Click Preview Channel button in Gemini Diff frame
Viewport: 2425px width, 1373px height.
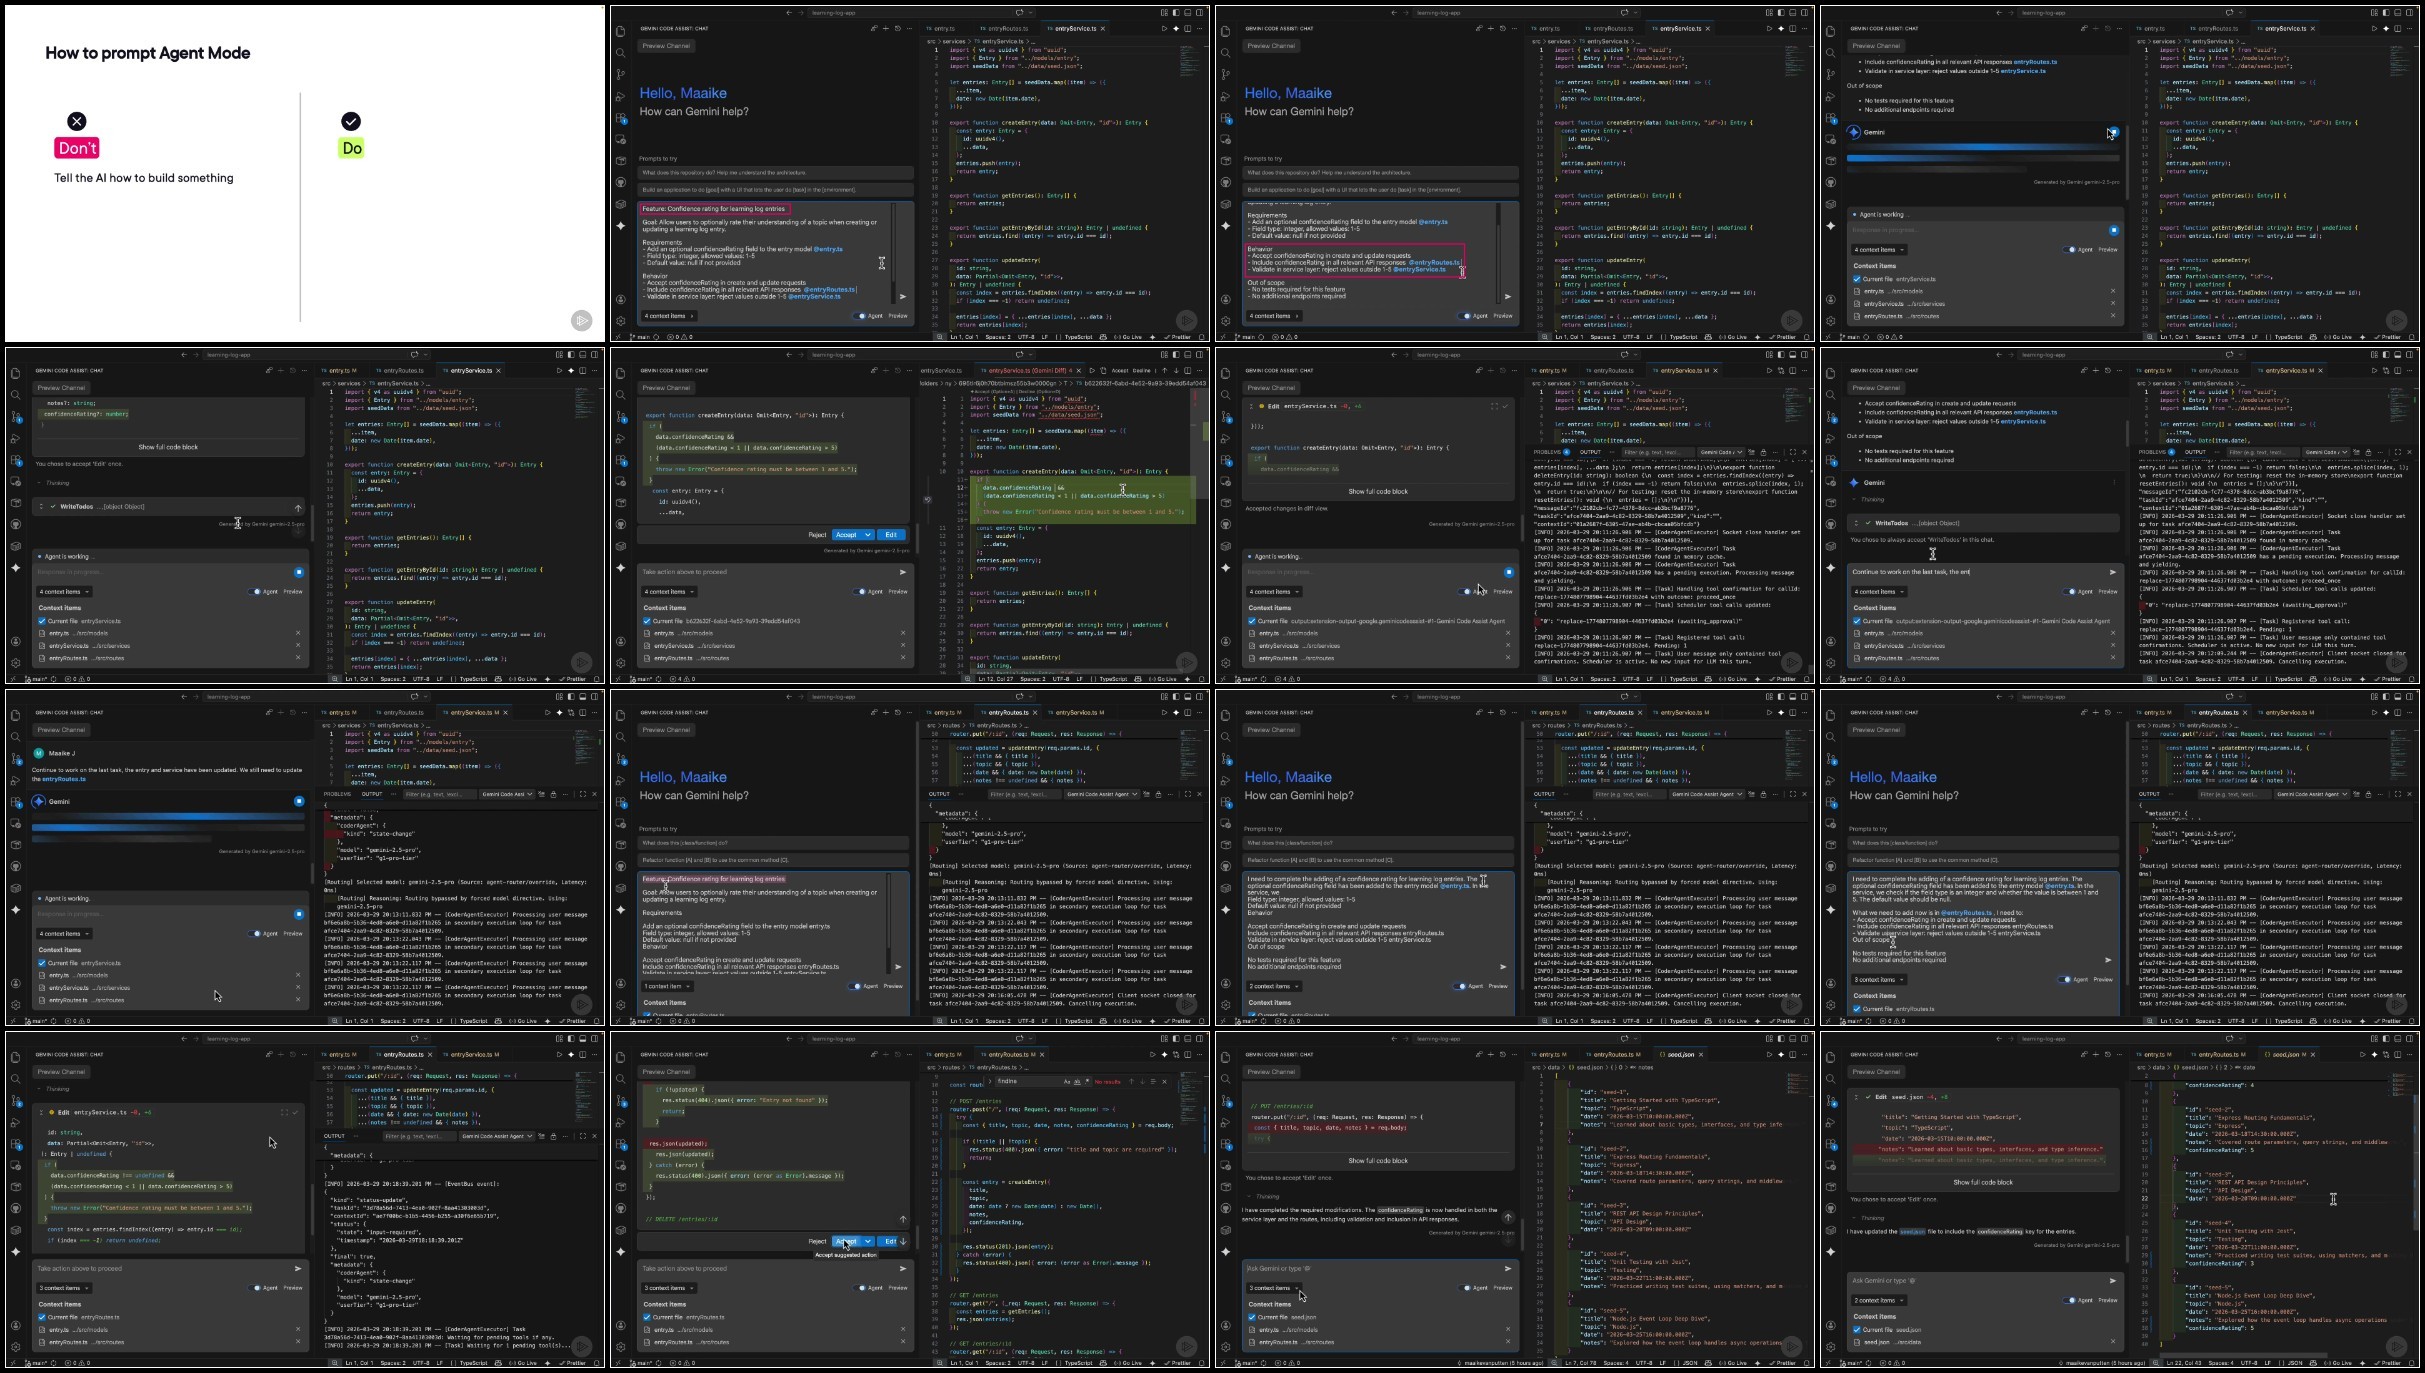[666, 388]
